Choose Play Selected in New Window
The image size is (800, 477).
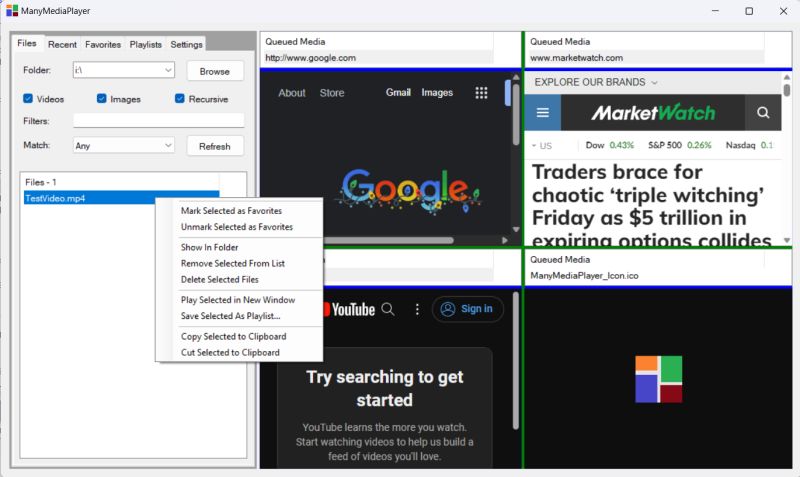coord(238,300)
